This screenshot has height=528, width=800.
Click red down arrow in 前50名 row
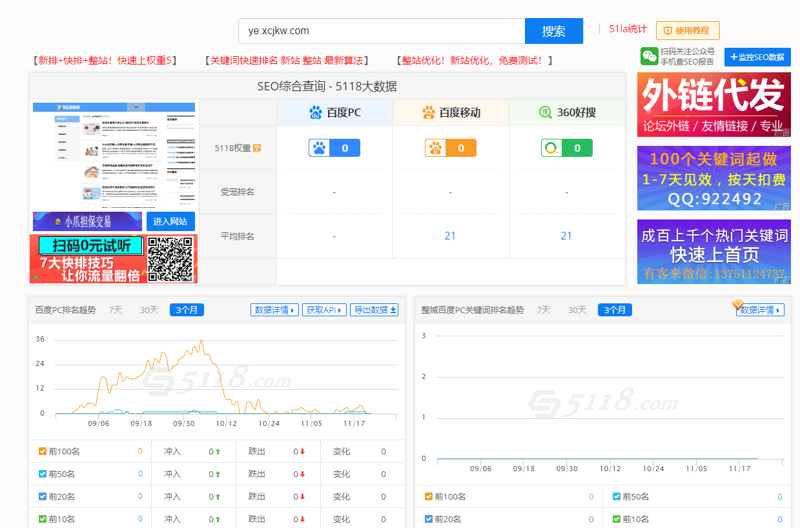tap(303, 474)
